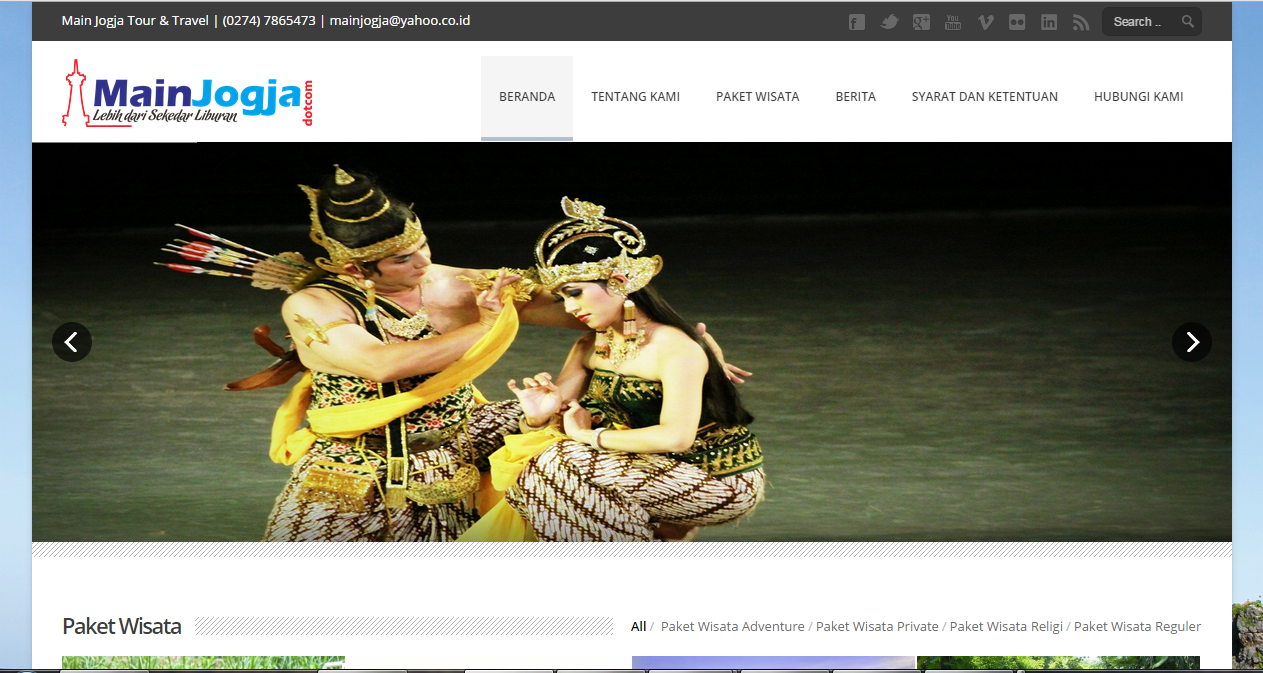
Task: Filter by Paket Wisata Private
Action: [877, 627]
